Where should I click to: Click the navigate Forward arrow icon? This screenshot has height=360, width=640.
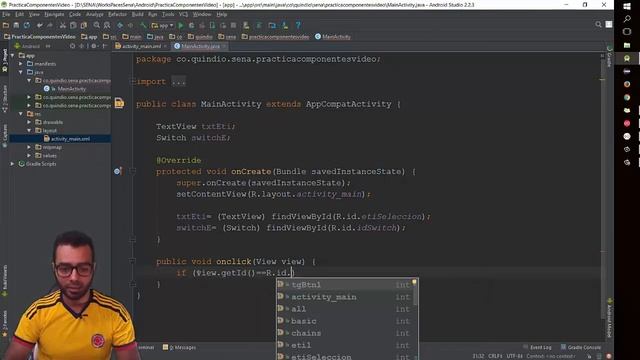pyautogui.click(x=130, y=25)
